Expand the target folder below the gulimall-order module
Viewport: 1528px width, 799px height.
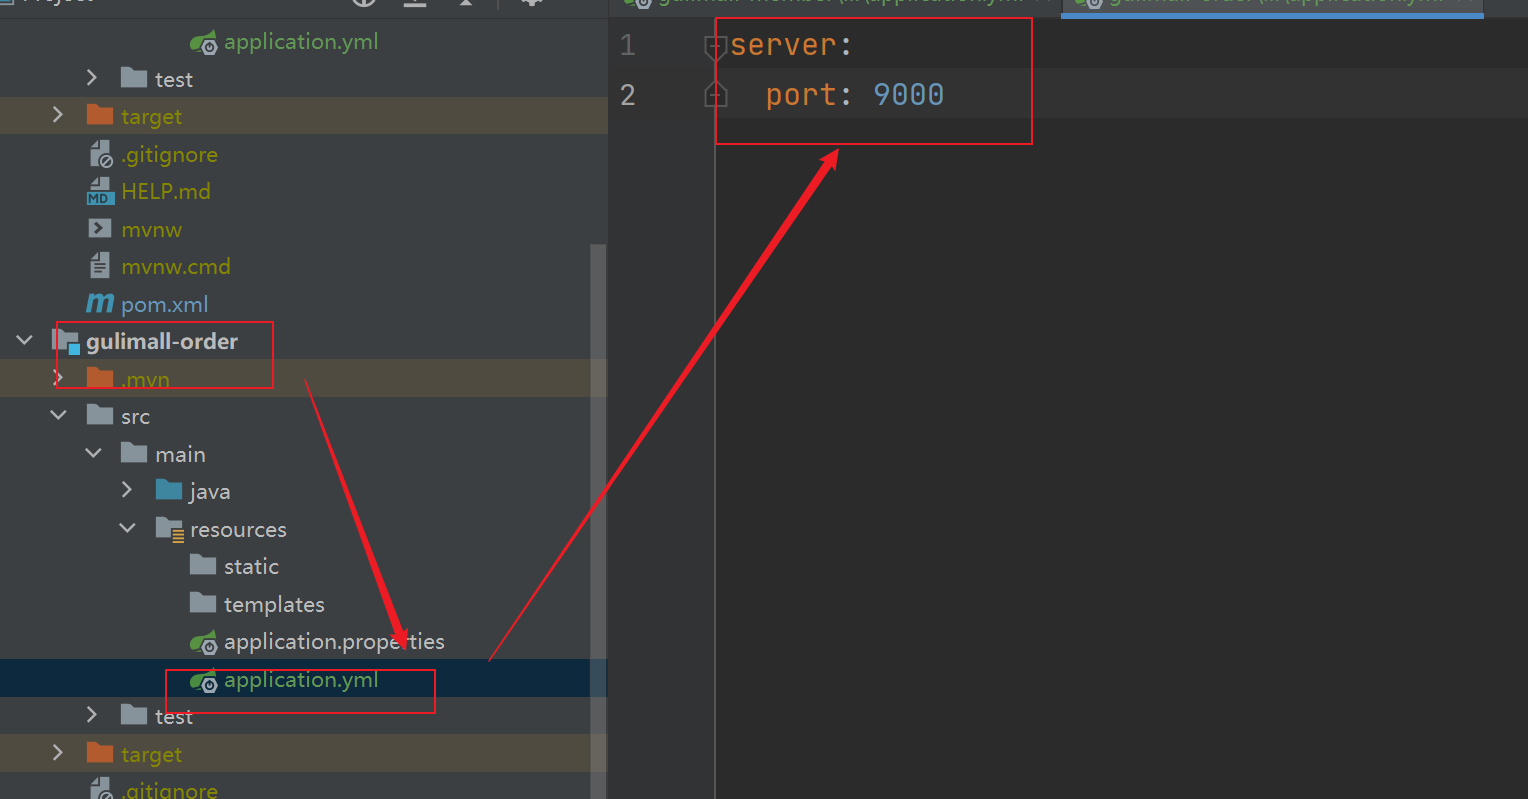[x=58, y=753]
